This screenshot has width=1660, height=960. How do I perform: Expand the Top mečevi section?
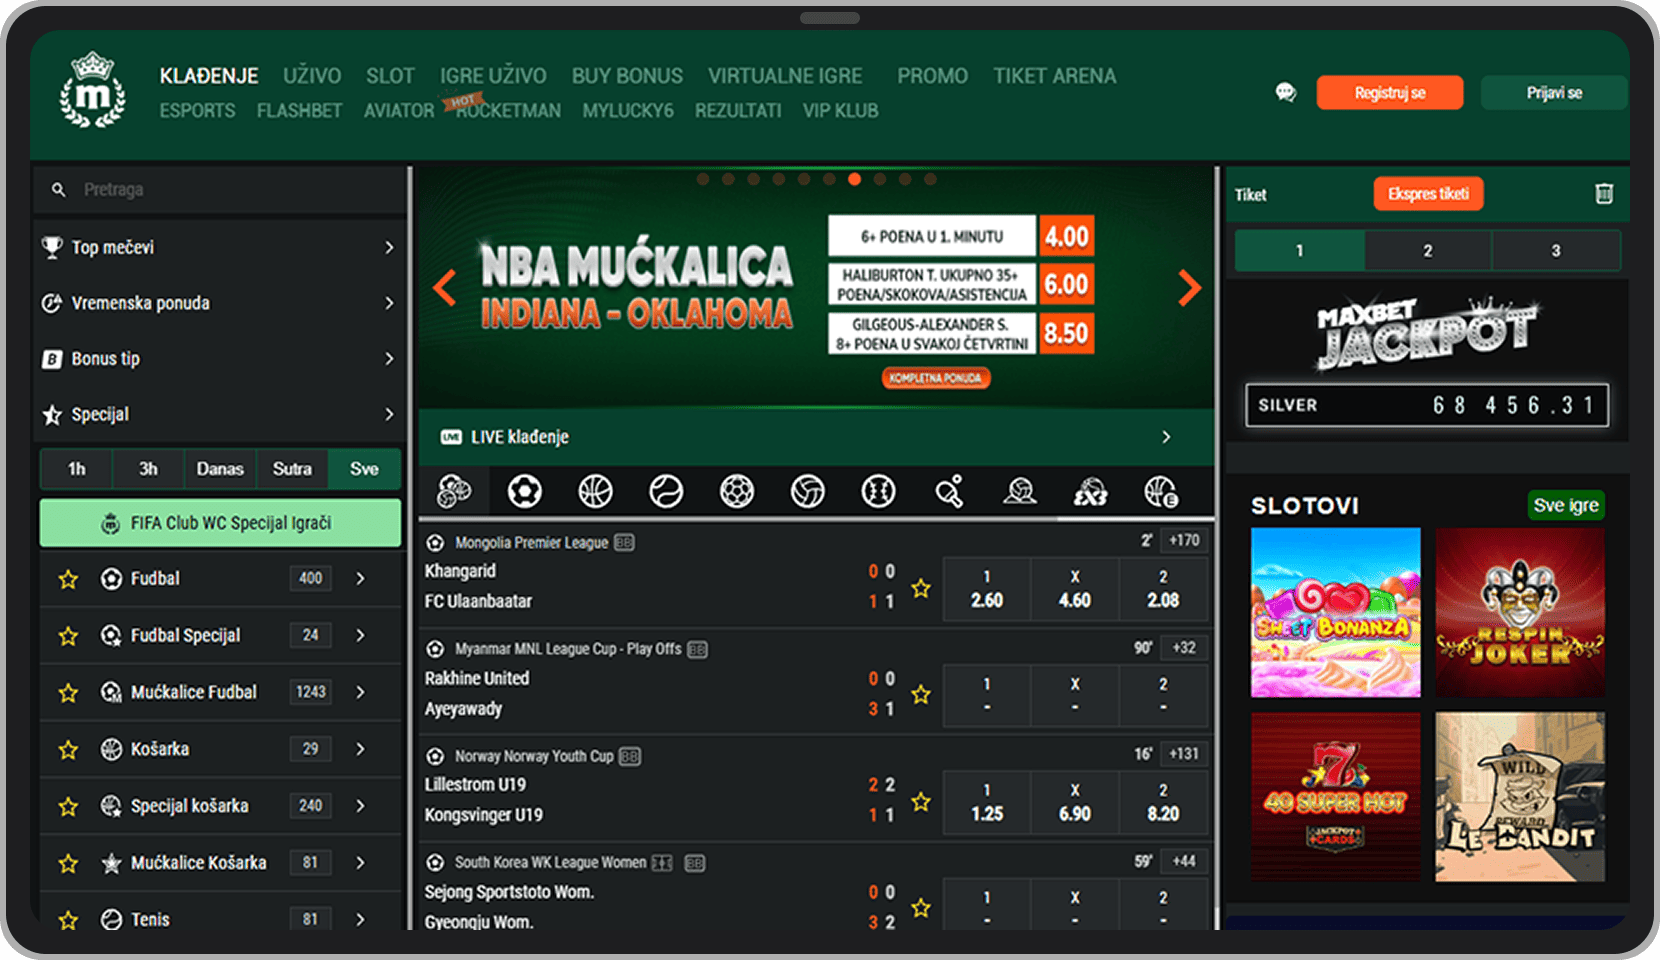coord(389,247)
